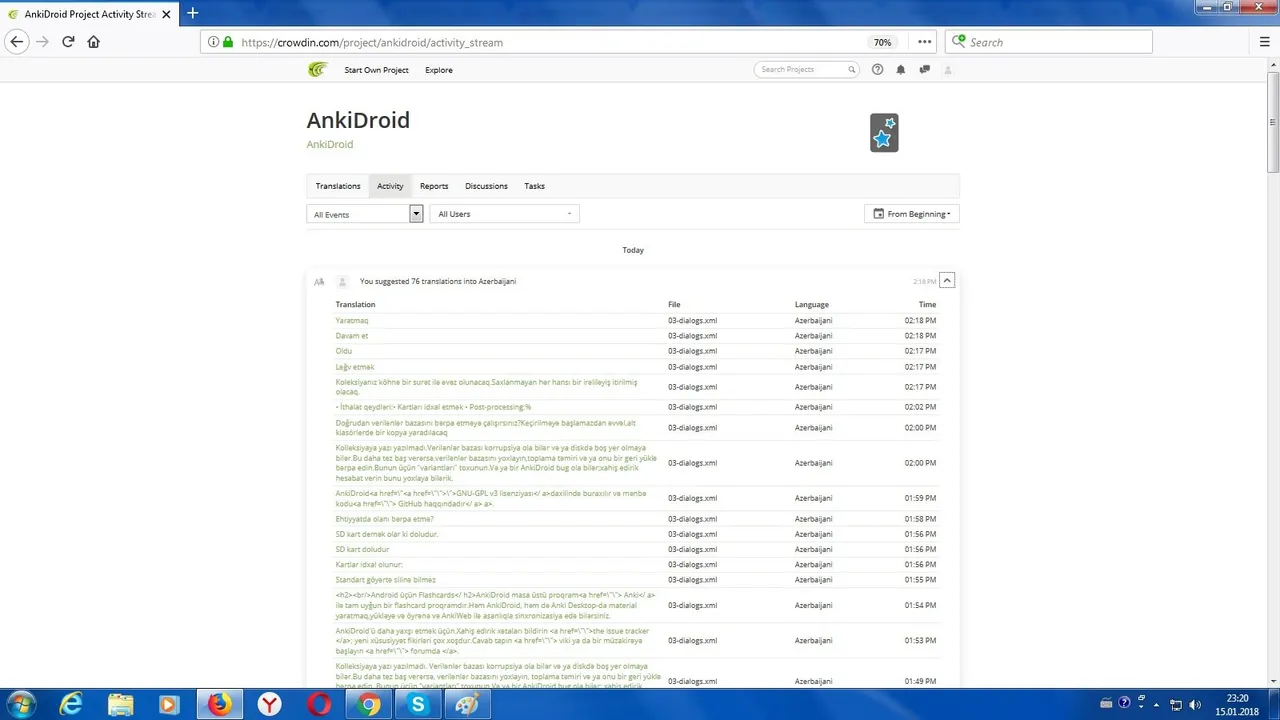Viewport: 1280px width, 720px height.
Task: Go to browser Home icon
Action: [x=93, y=42]
